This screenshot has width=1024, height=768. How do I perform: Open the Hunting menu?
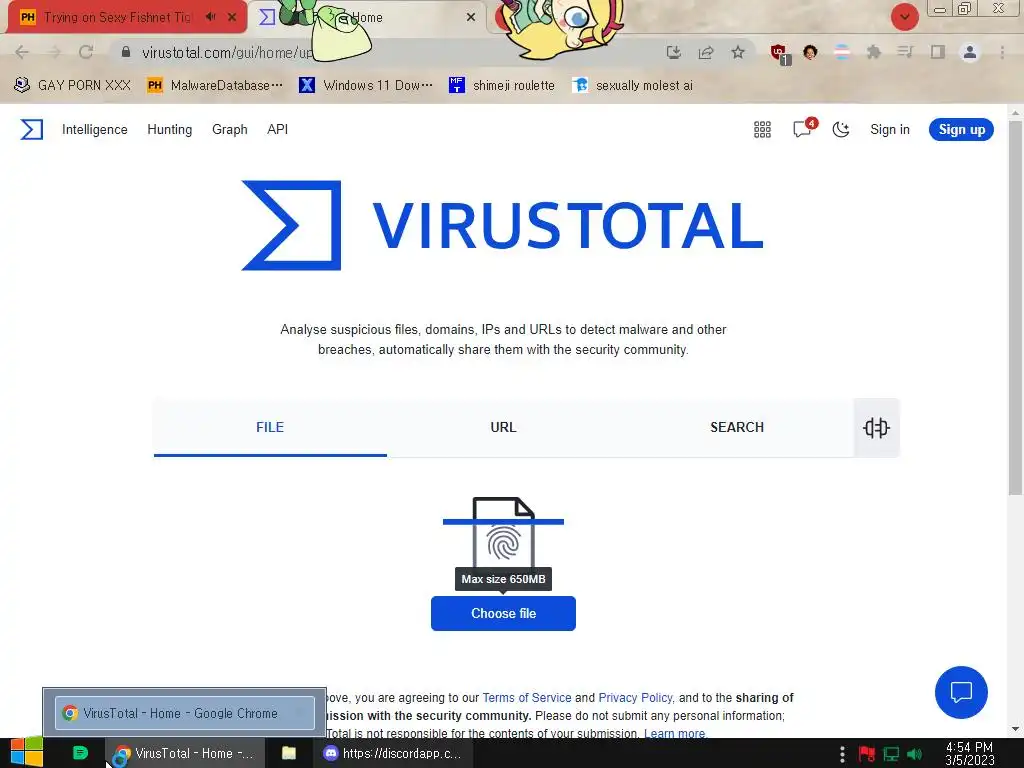pyautogui.click(x=170, y=129)
